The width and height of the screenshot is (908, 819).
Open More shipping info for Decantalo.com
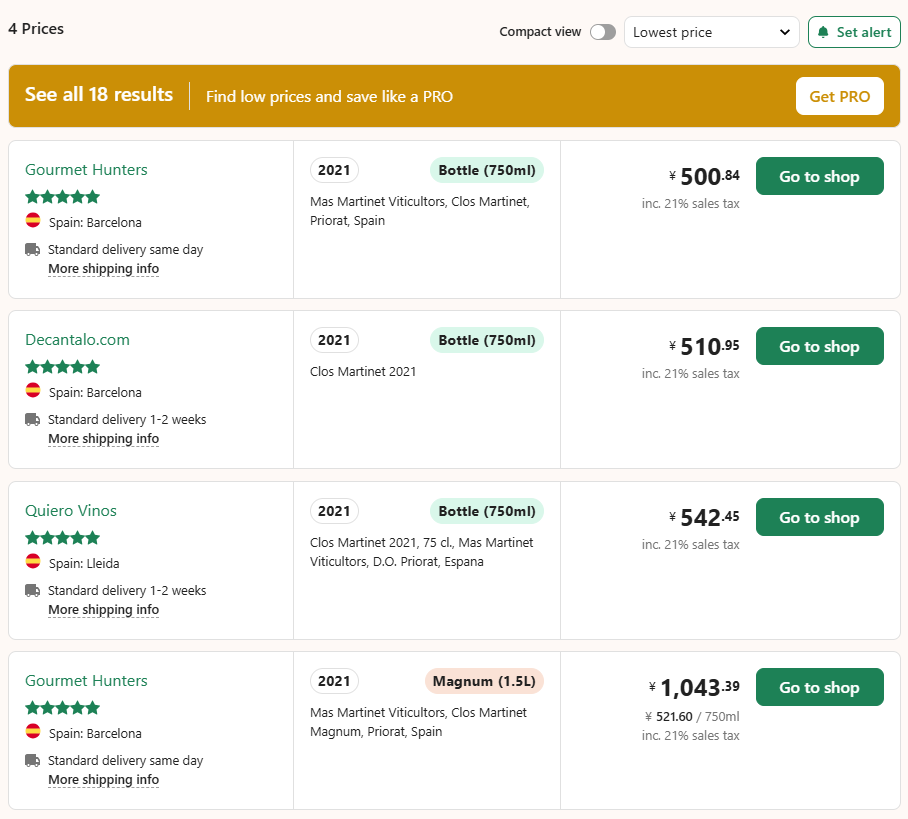pos(103,438)
